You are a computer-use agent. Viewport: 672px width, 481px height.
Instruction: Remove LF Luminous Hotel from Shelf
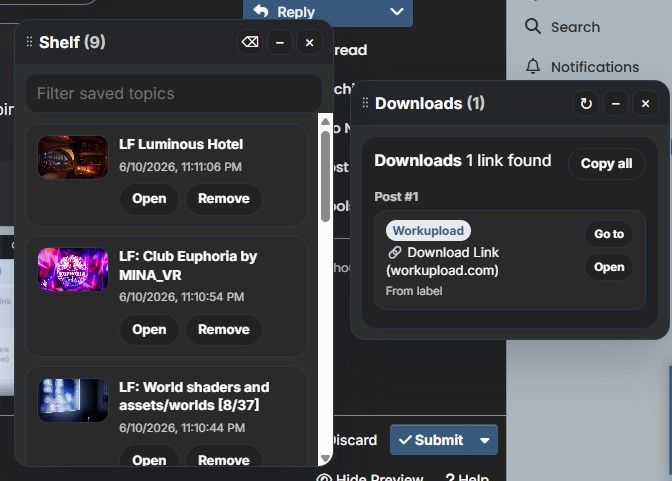click(224, 198)
